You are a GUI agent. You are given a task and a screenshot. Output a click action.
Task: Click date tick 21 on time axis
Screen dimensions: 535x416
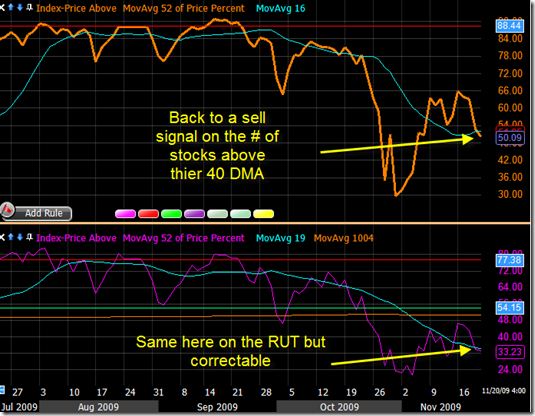point(237,392)
